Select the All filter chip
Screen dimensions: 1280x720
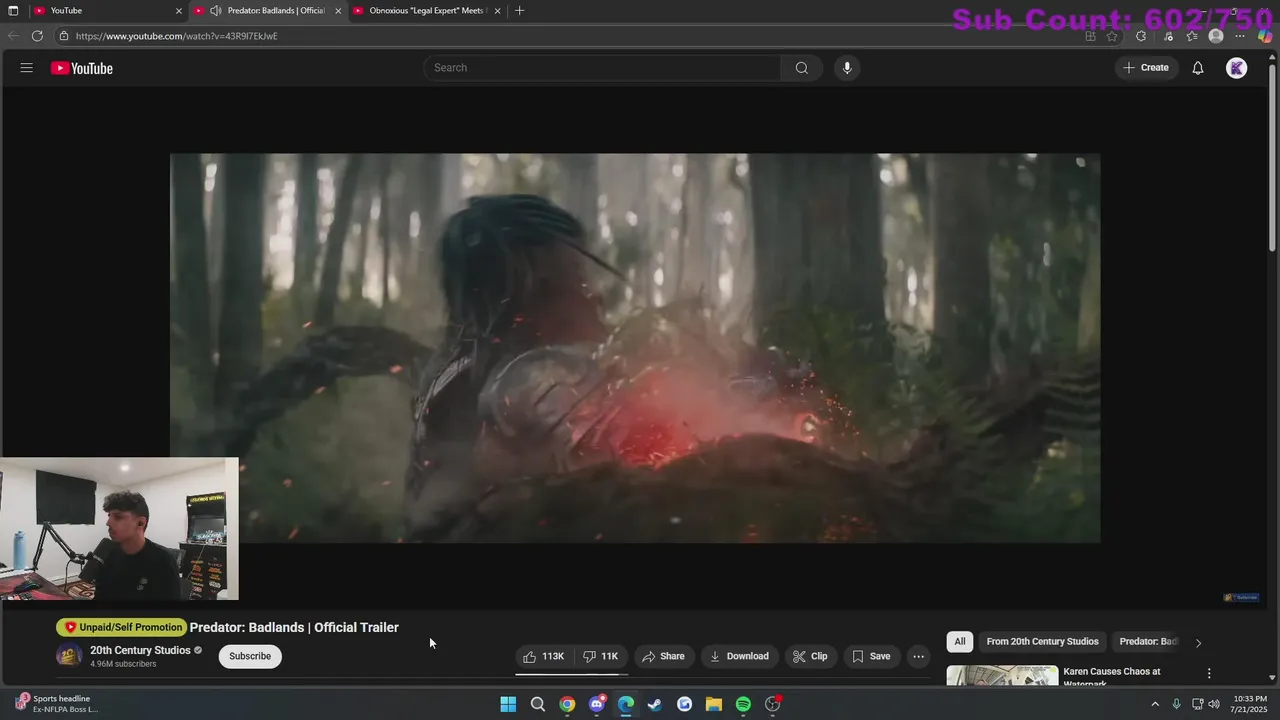click(960, 642)
